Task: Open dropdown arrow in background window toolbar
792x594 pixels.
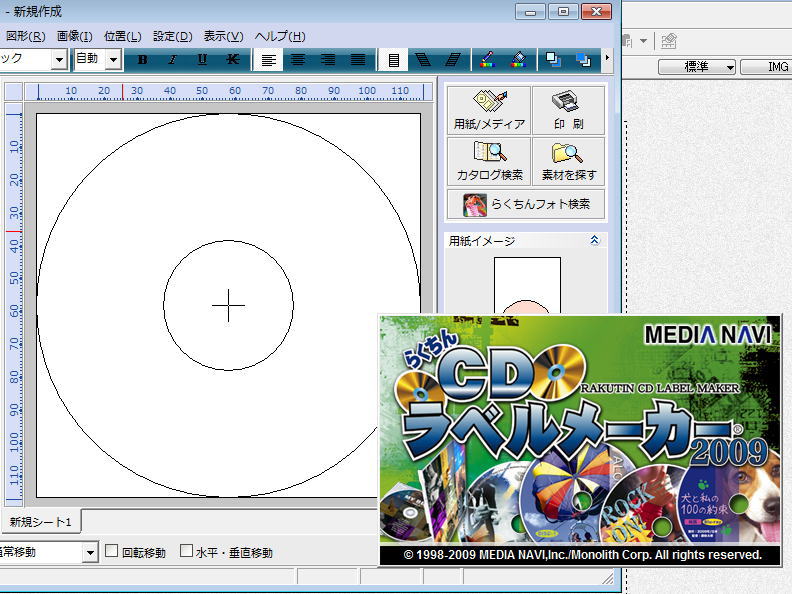Action: click(644, 40)
